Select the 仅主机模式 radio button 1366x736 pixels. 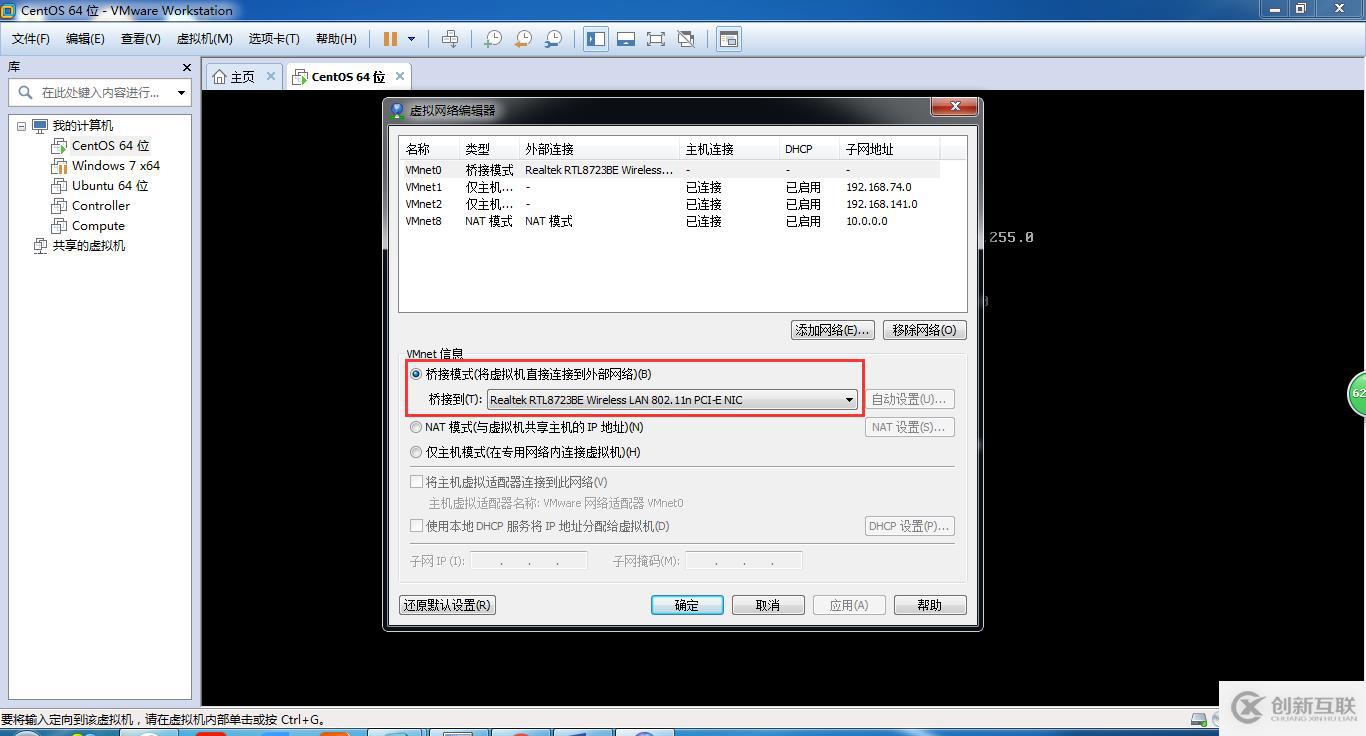tap(416, 452)
